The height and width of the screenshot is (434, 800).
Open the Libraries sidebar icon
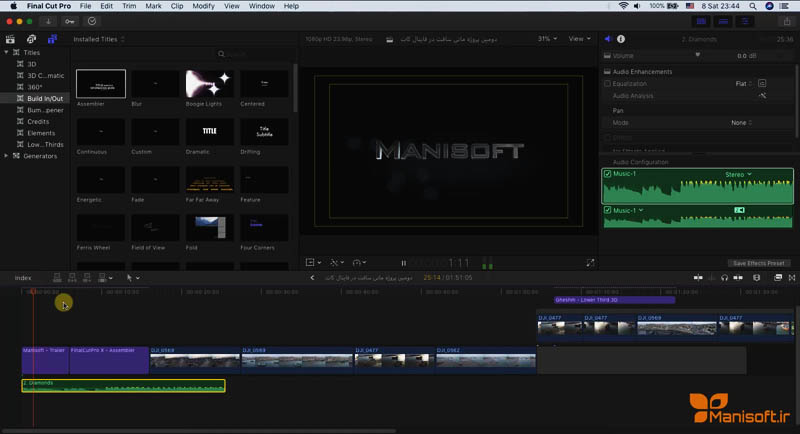(x=10, y=39)
